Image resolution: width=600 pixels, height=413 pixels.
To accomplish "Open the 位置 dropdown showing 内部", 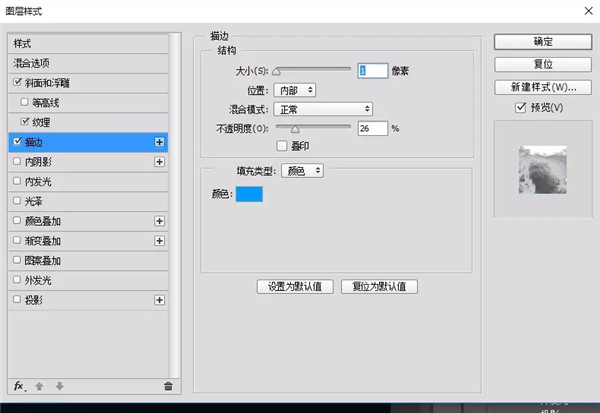I will tap(295, 90).
